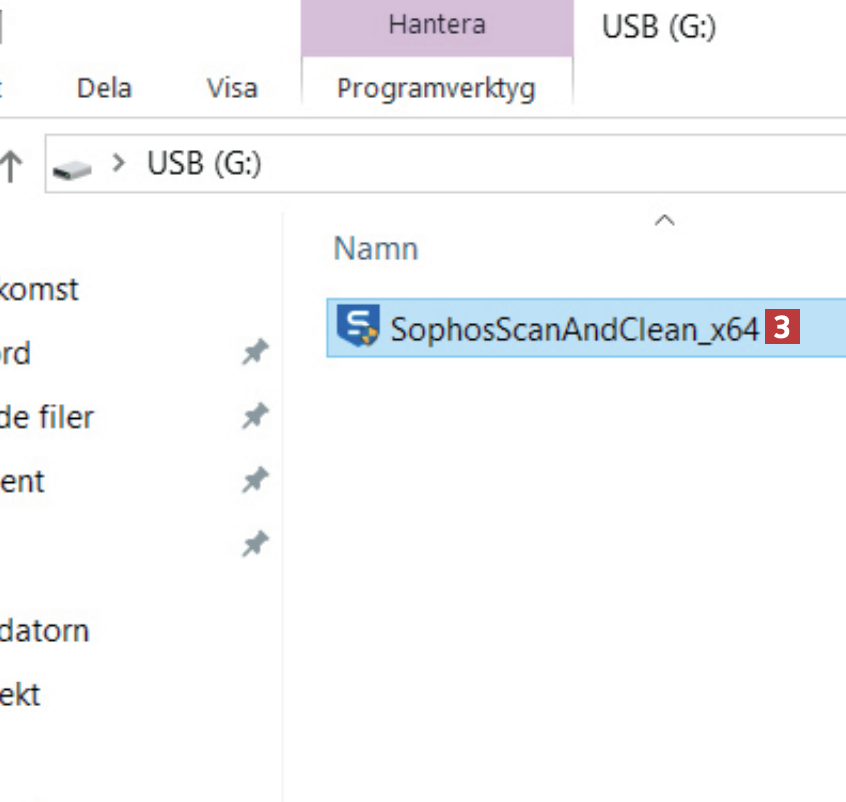This screenshot has height=802, width=846.
Task: Select the SophosScanAndClean_x64 file name
Action: pyautogui.click(x=574, y=329)
